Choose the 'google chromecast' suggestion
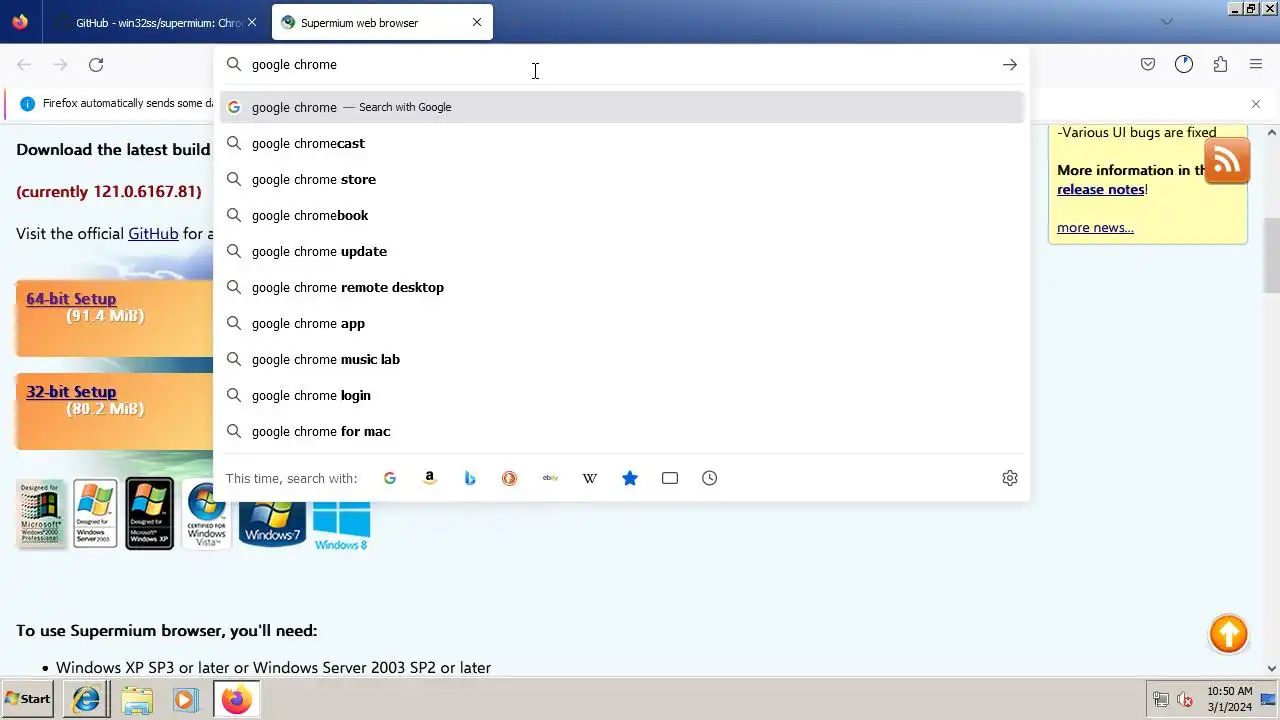The image size is (1280, 720). (621, 143)
